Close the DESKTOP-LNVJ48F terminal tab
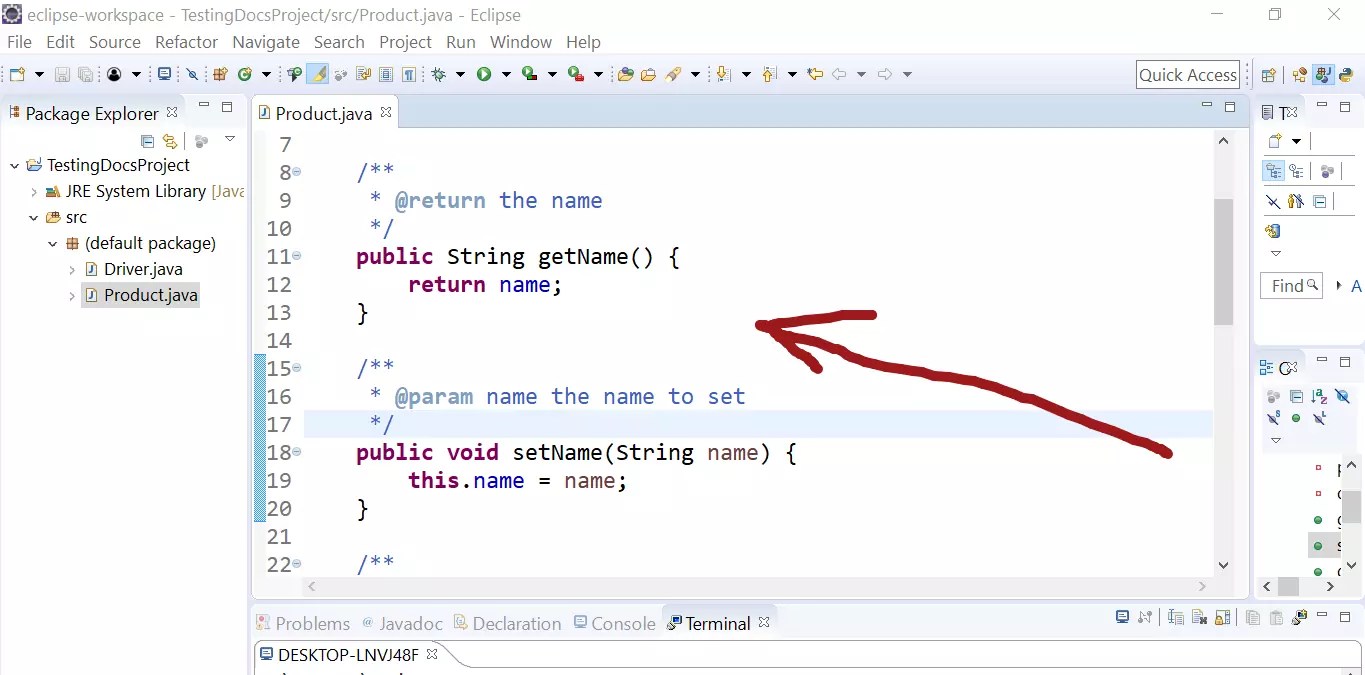The height and width of the screenshot is (675, 1365). [432, 654]
